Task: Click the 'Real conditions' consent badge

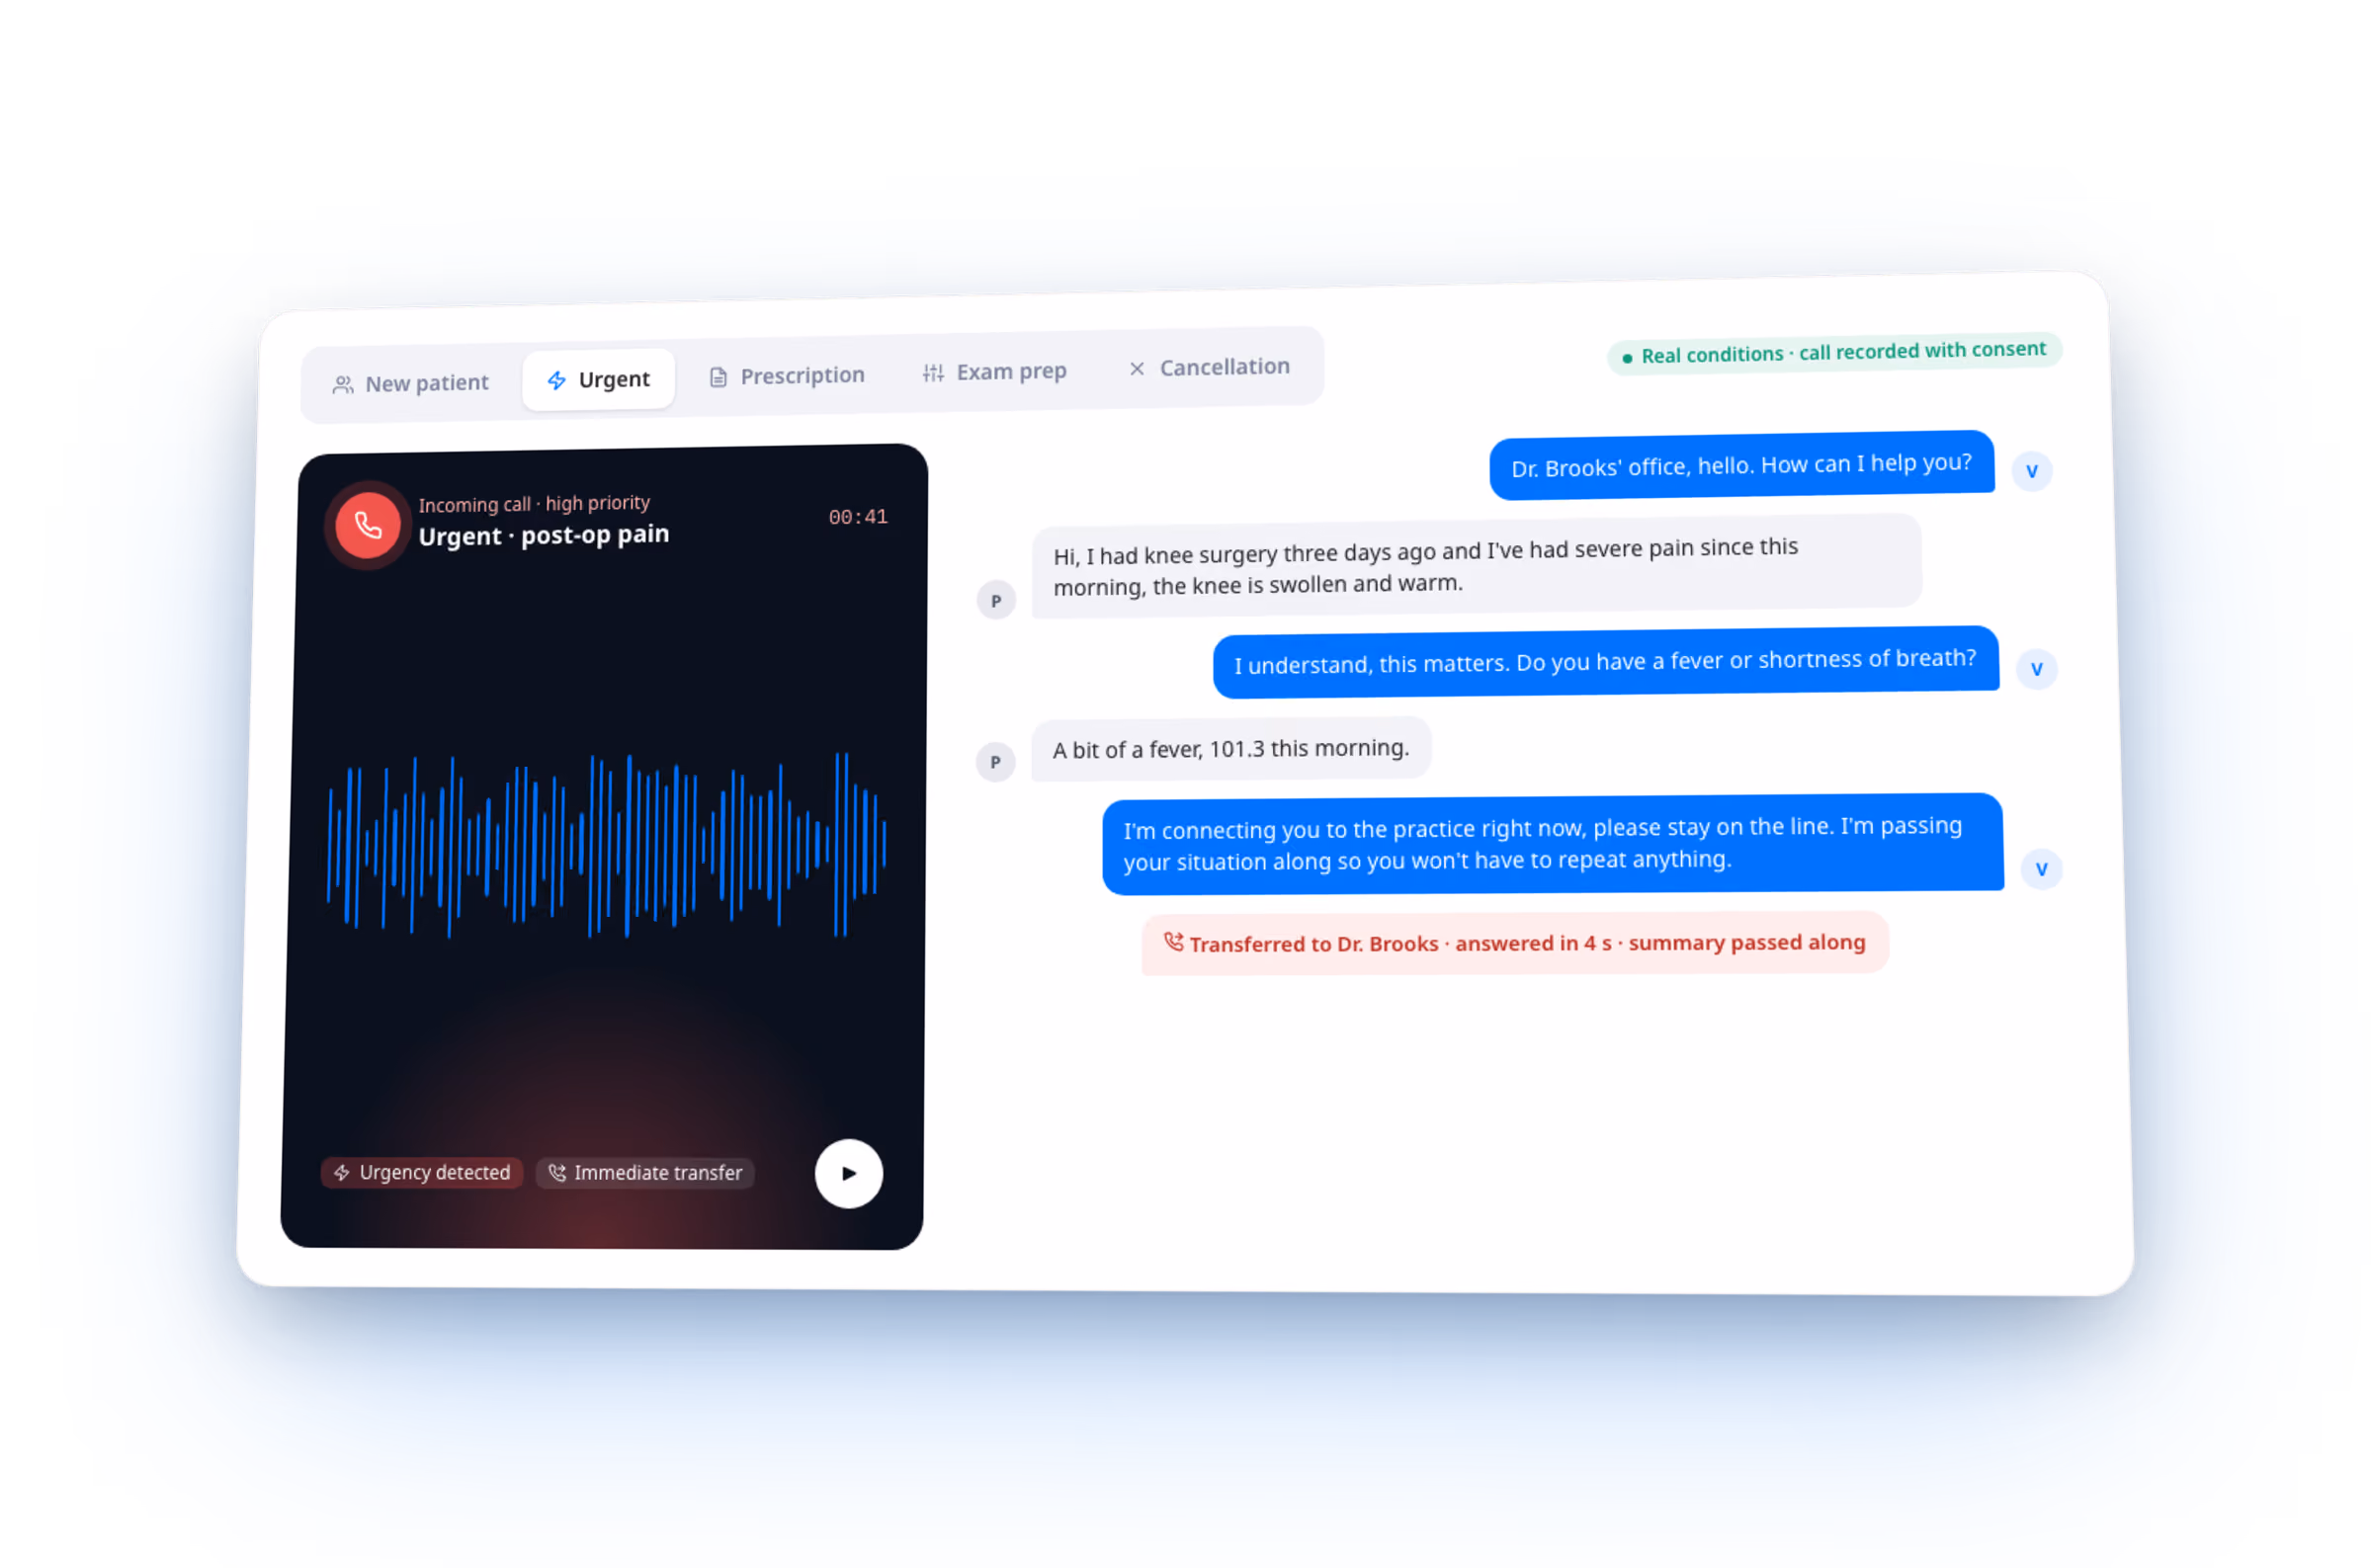Action: (1834, 353)
